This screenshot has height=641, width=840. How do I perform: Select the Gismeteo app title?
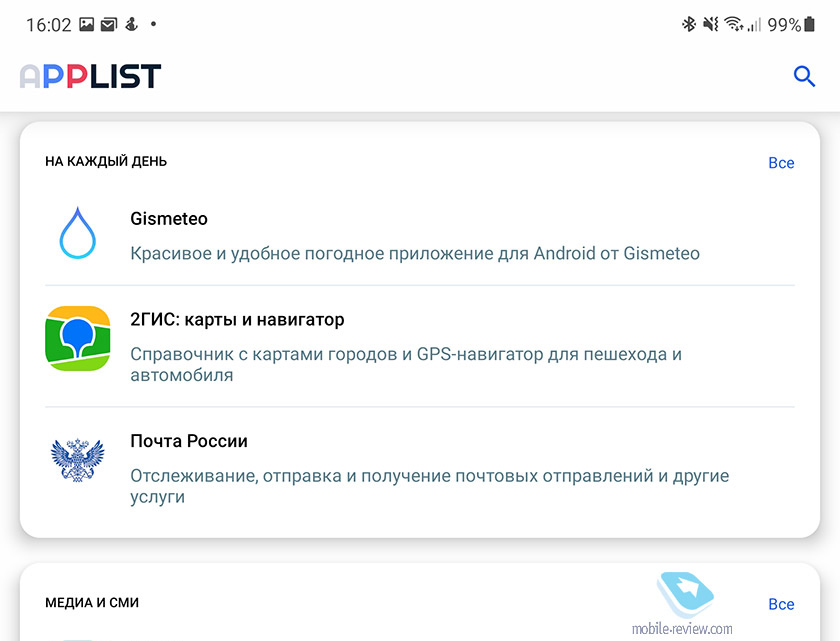169,219
